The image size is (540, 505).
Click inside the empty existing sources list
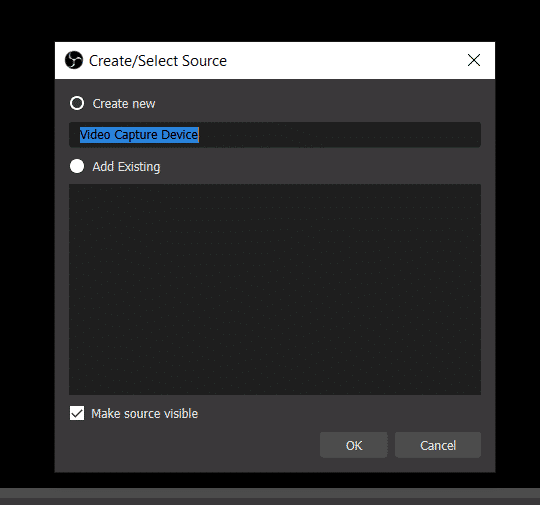(x=275, y=289)
